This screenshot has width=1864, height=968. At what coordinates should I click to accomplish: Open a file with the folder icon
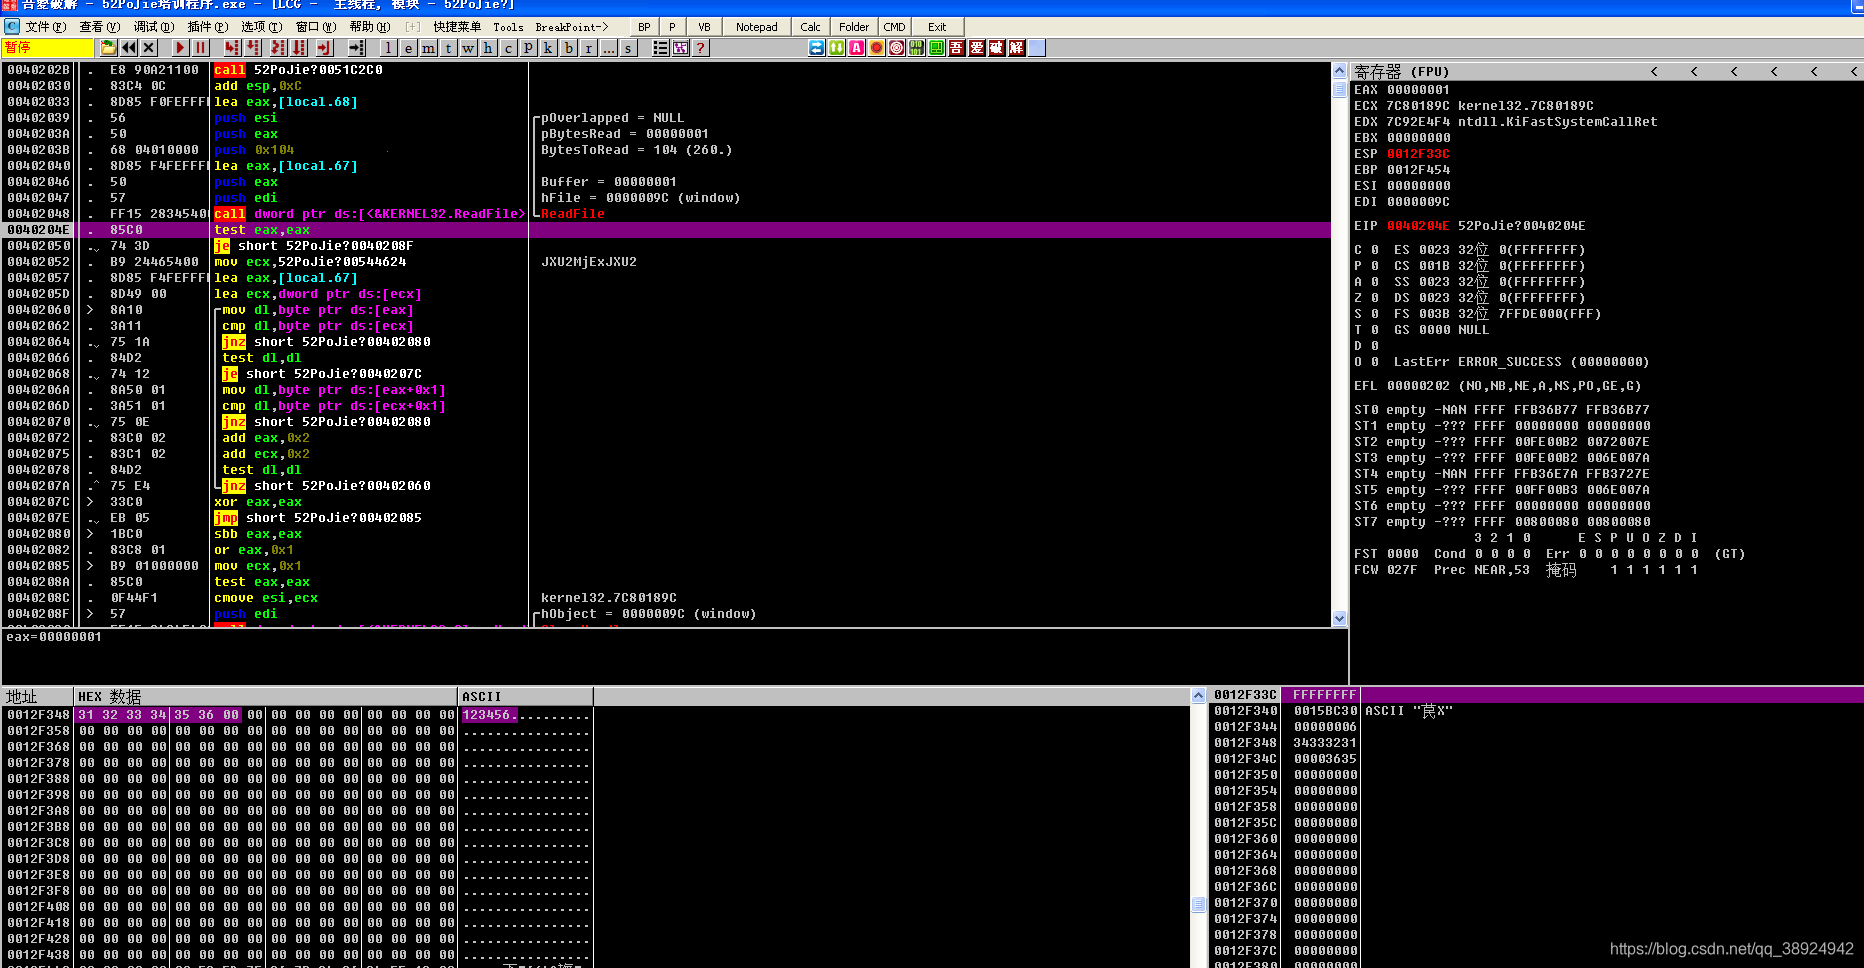click(x=108, y=48)
